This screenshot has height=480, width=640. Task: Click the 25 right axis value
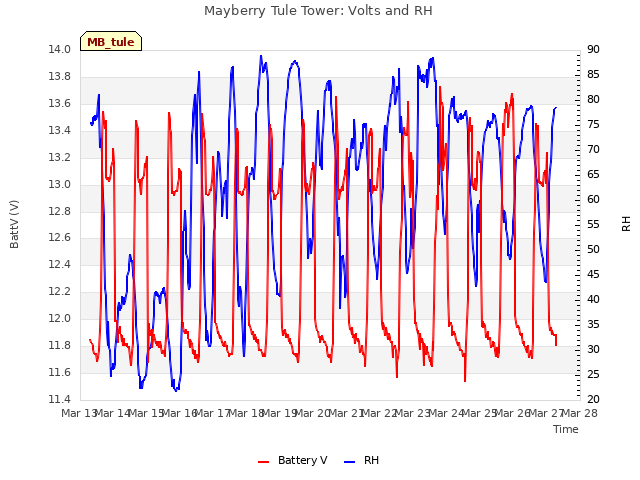pyautogui.click(x=593, y=374)
